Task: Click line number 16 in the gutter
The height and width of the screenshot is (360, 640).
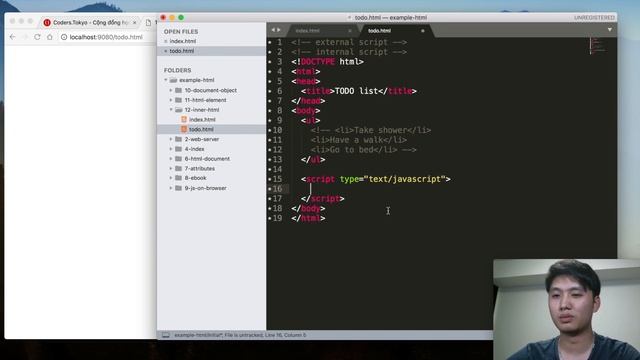Action: pos(277,189)
